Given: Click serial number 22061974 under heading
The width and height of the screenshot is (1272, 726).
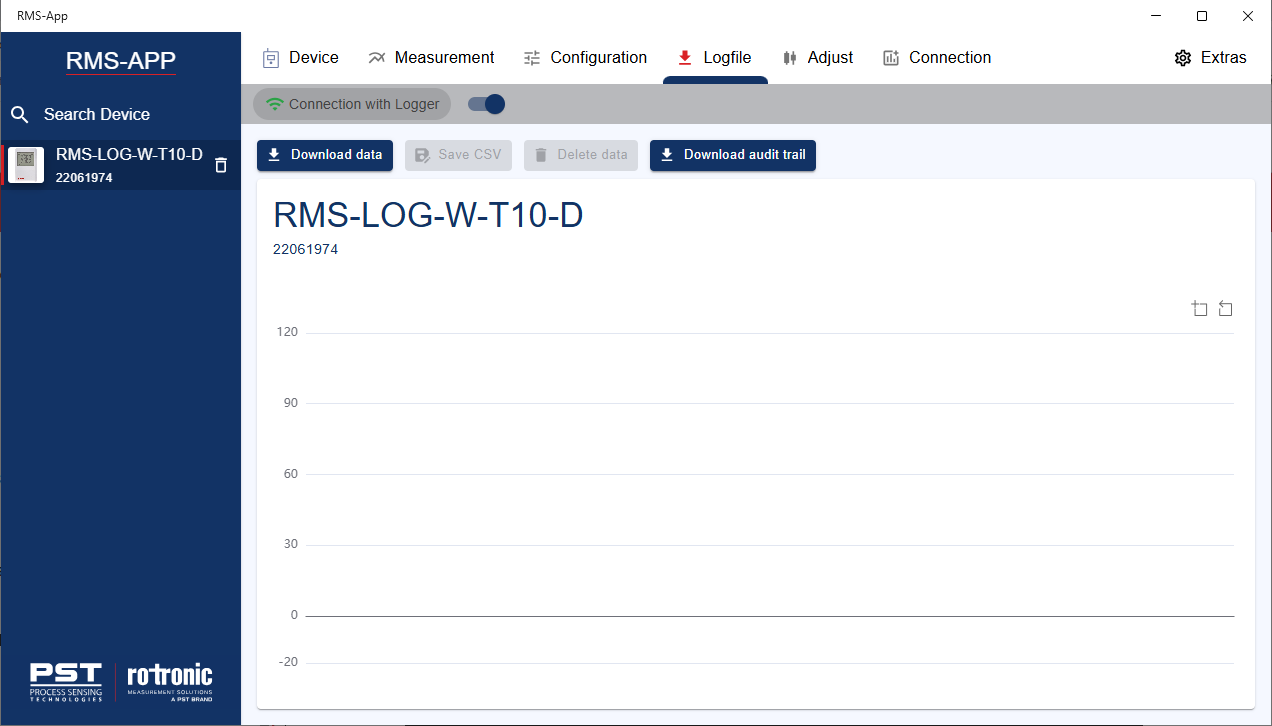Looking at the screenshot, I should [x=305, y=249].
